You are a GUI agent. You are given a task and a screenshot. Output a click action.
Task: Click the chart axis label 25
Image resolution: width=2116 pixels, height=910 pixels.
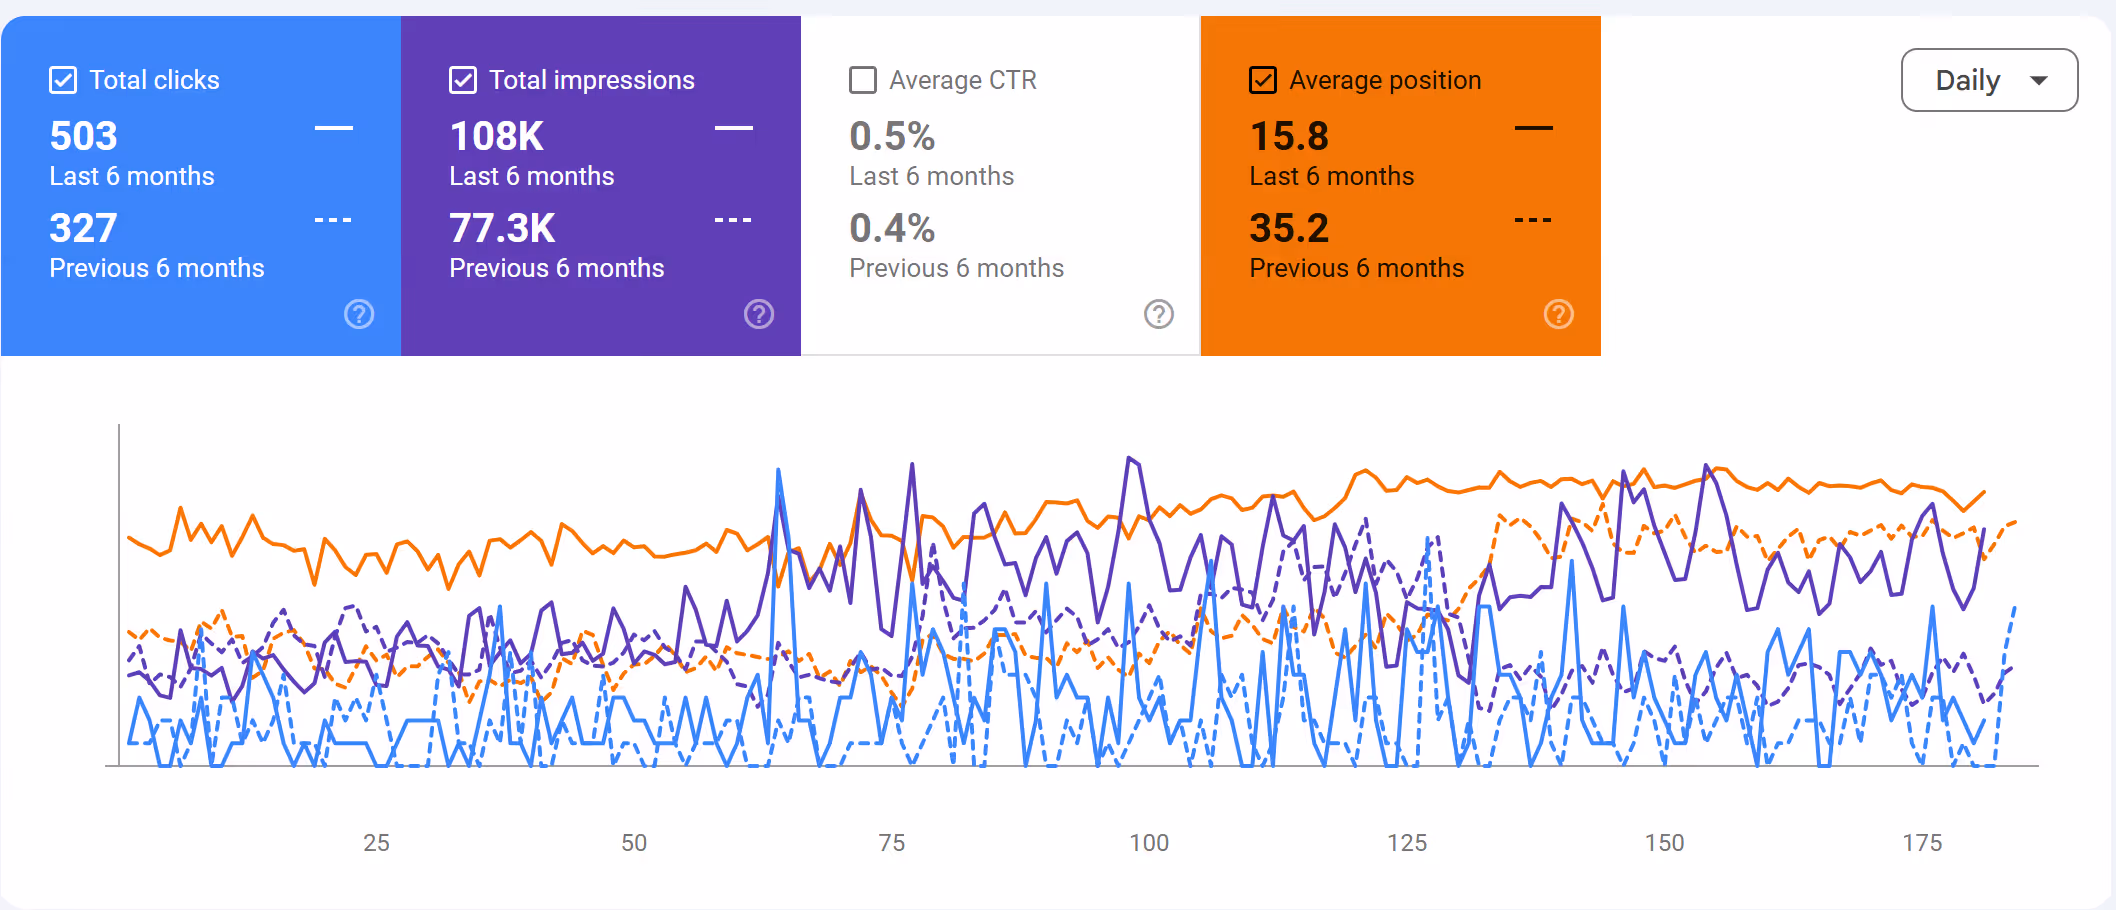pos(377,843)
